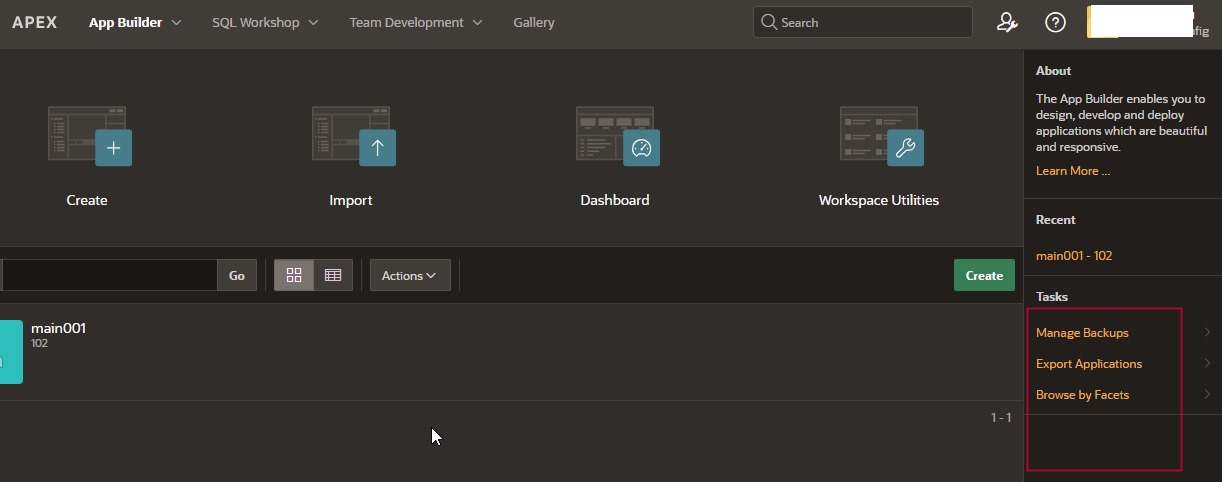Switch to report table view
The image size is (1222, 482).
tap(333, 275)
